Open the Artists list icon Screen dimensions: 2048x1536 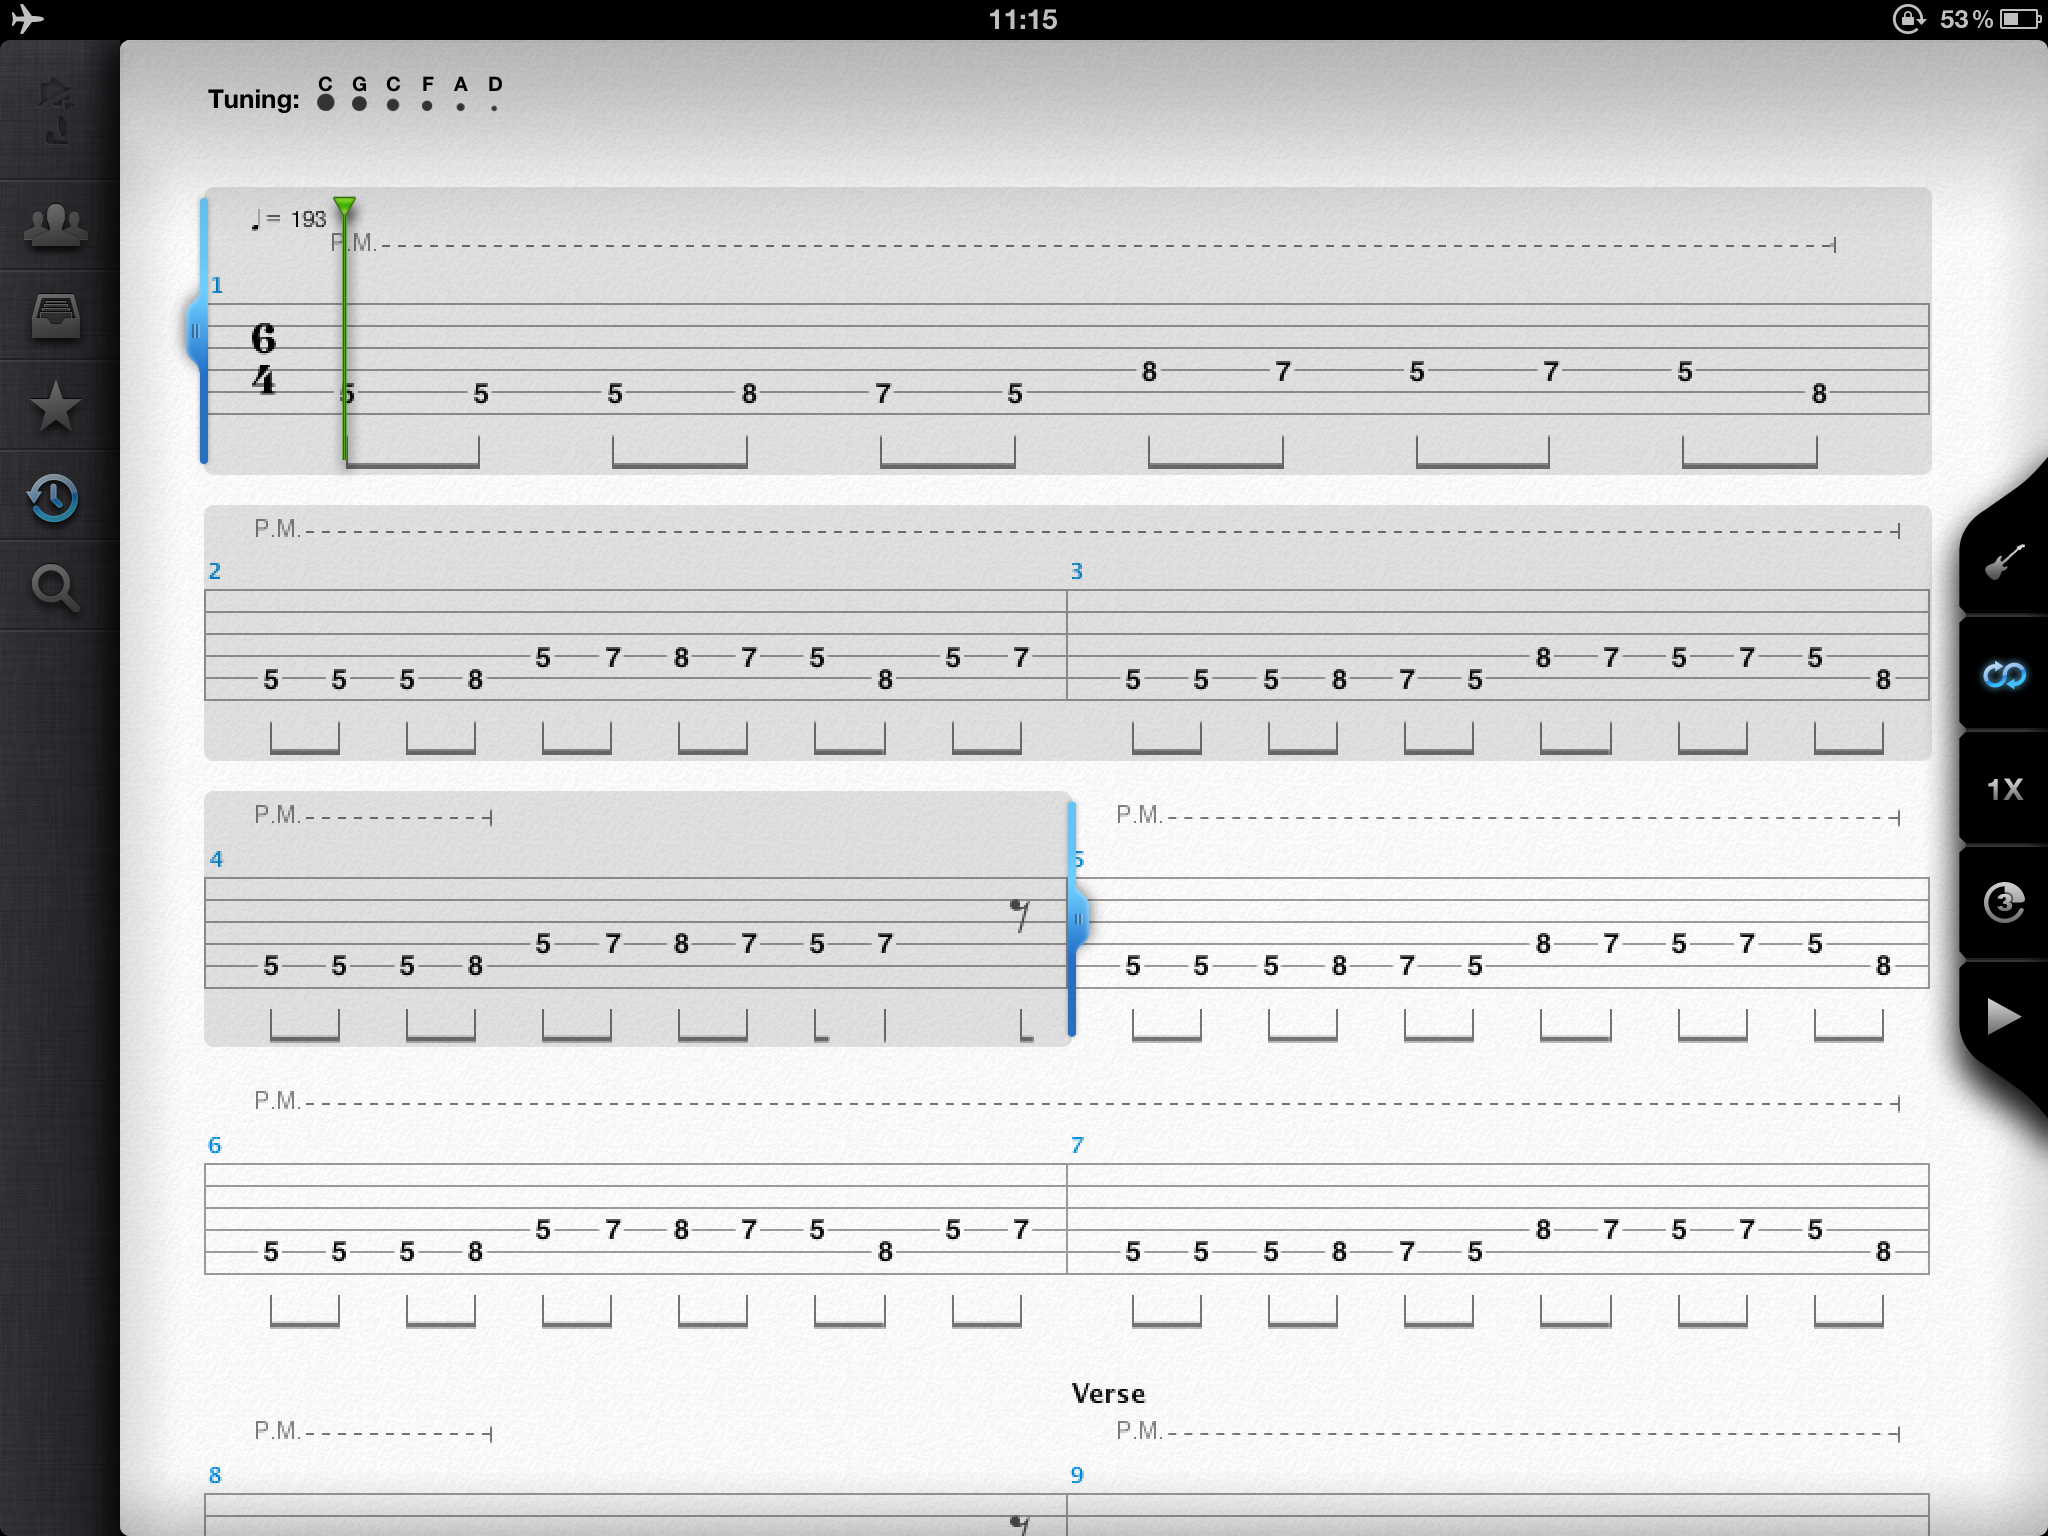[55, 225]
